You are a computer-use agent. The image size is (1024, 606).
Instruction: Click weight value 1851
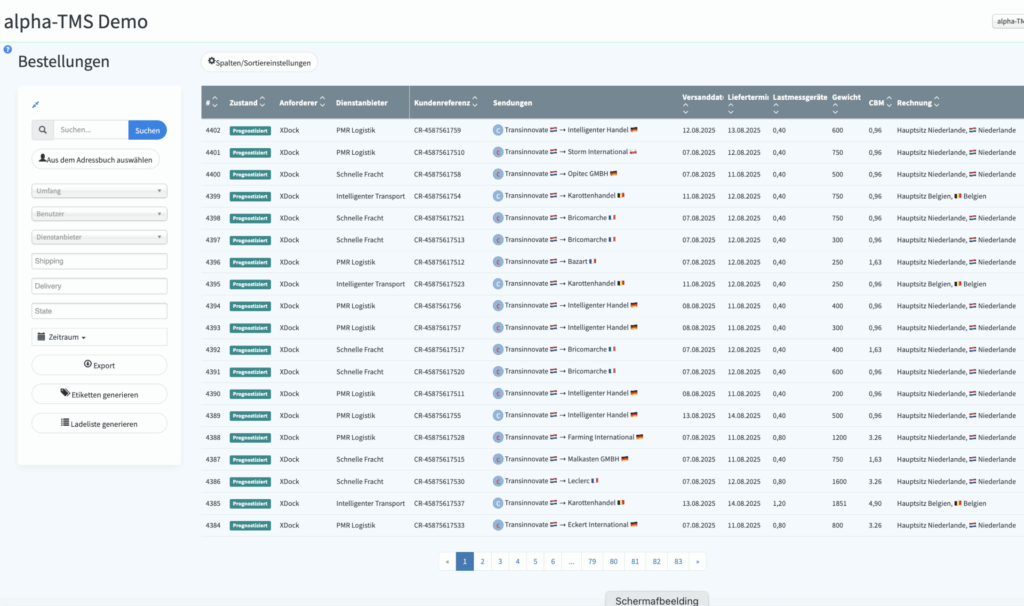839,503
